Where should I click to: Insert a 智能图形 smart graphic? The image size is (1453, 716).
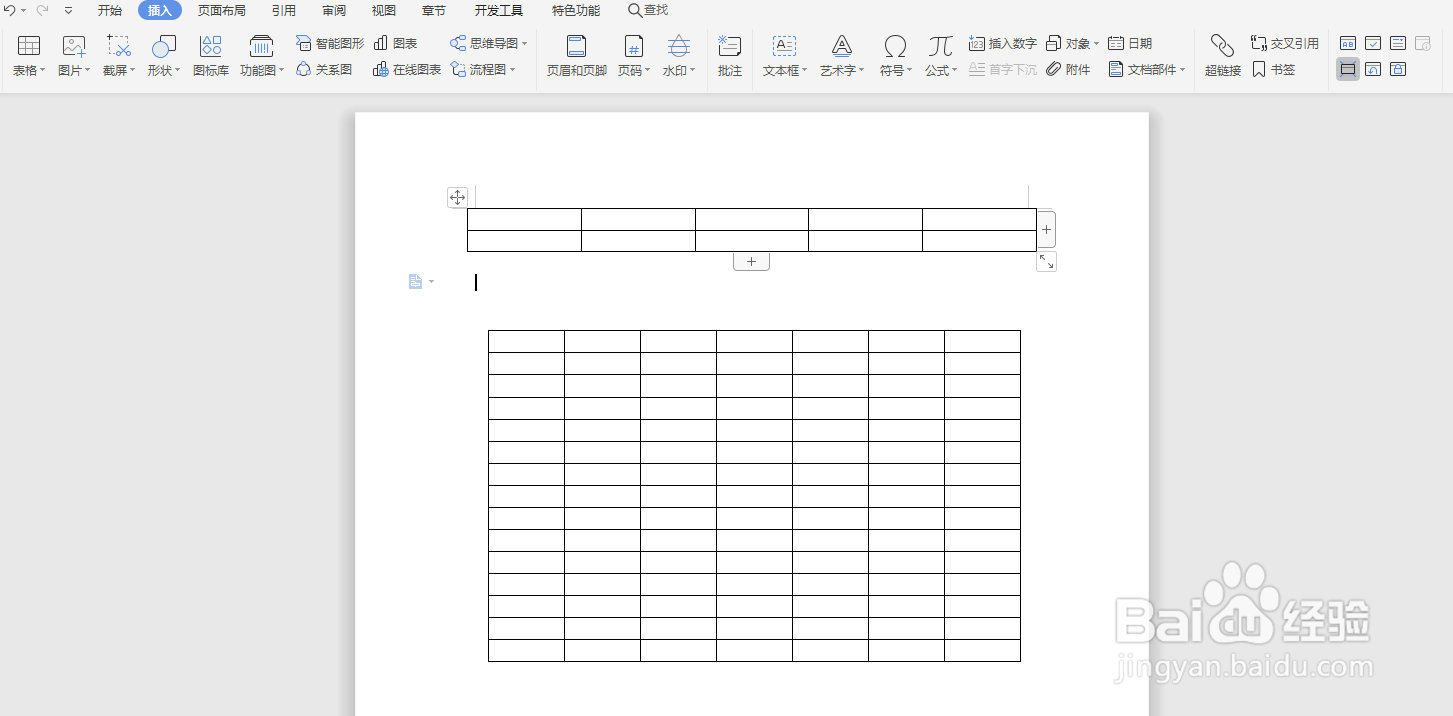coord(330,44)
